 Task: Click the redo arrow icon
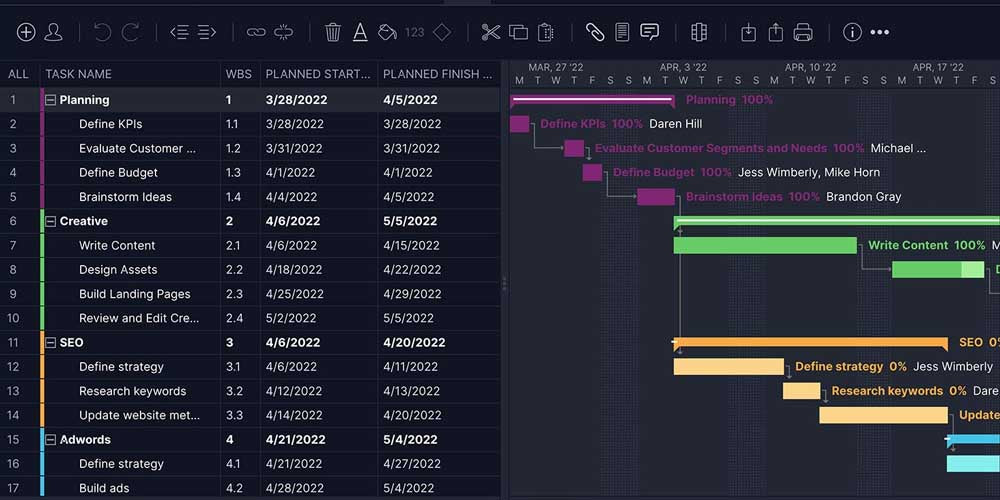tap(131, 33)
